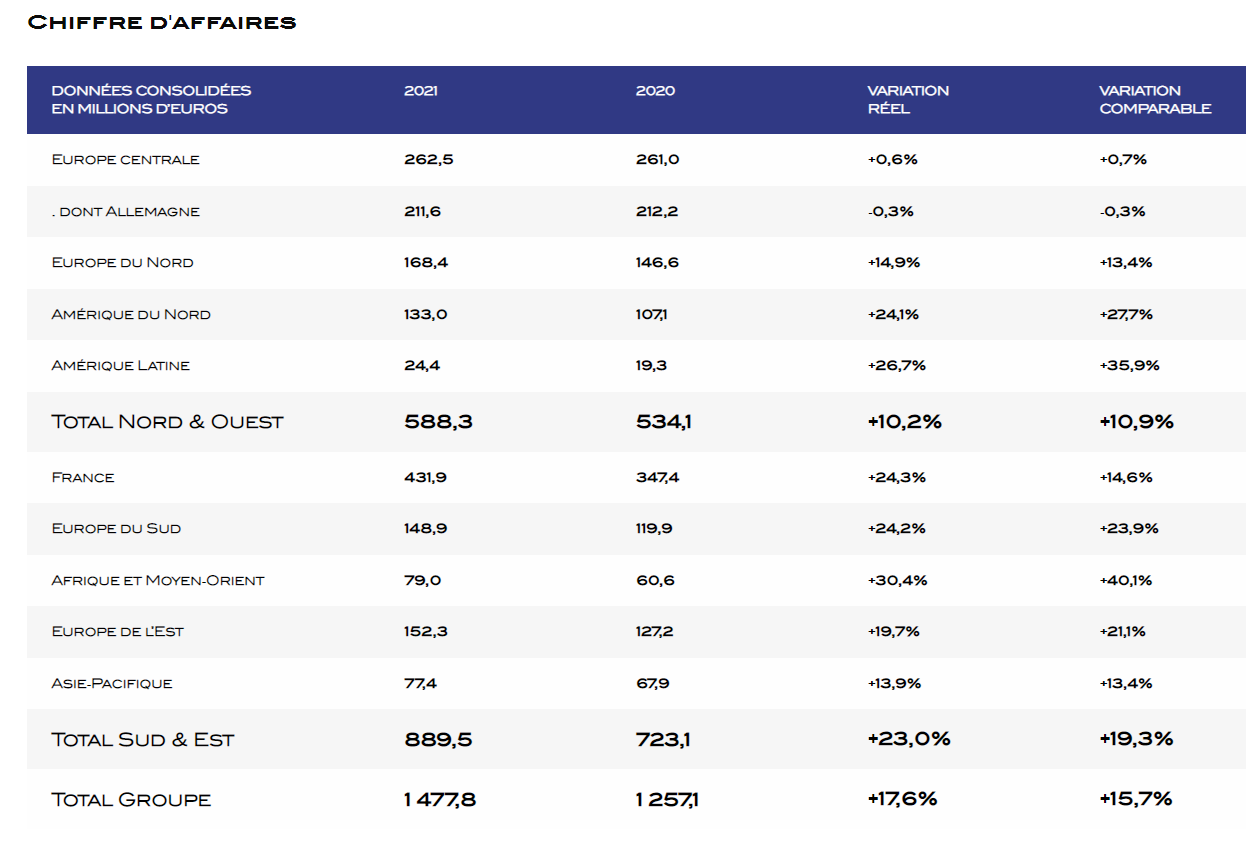Viewport: 1246px width, 842px height.
Task: Click the France row label
Action: [83, 478]
